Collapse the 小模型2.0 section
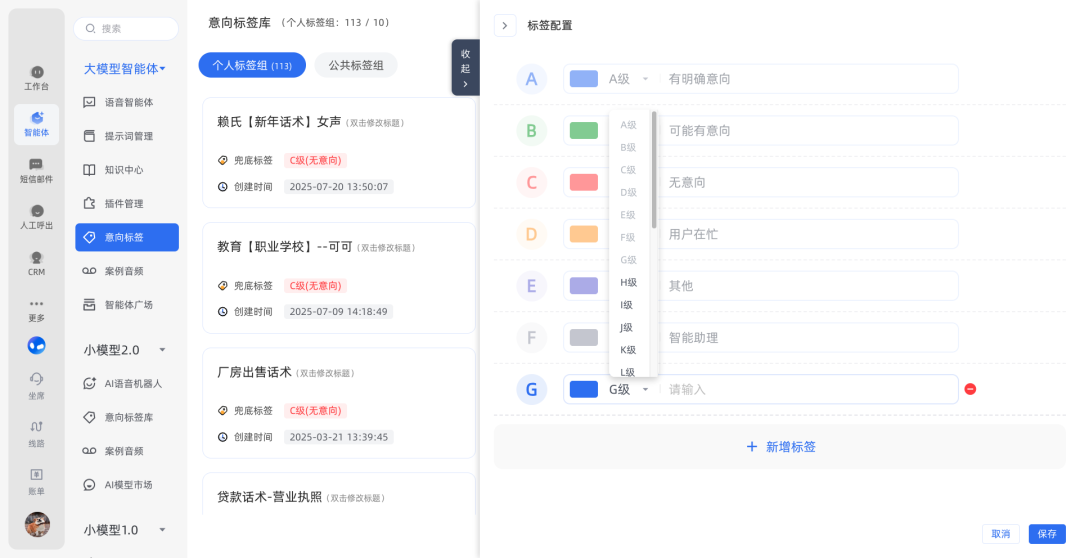 pyautogui.click(x=162, y=350)
